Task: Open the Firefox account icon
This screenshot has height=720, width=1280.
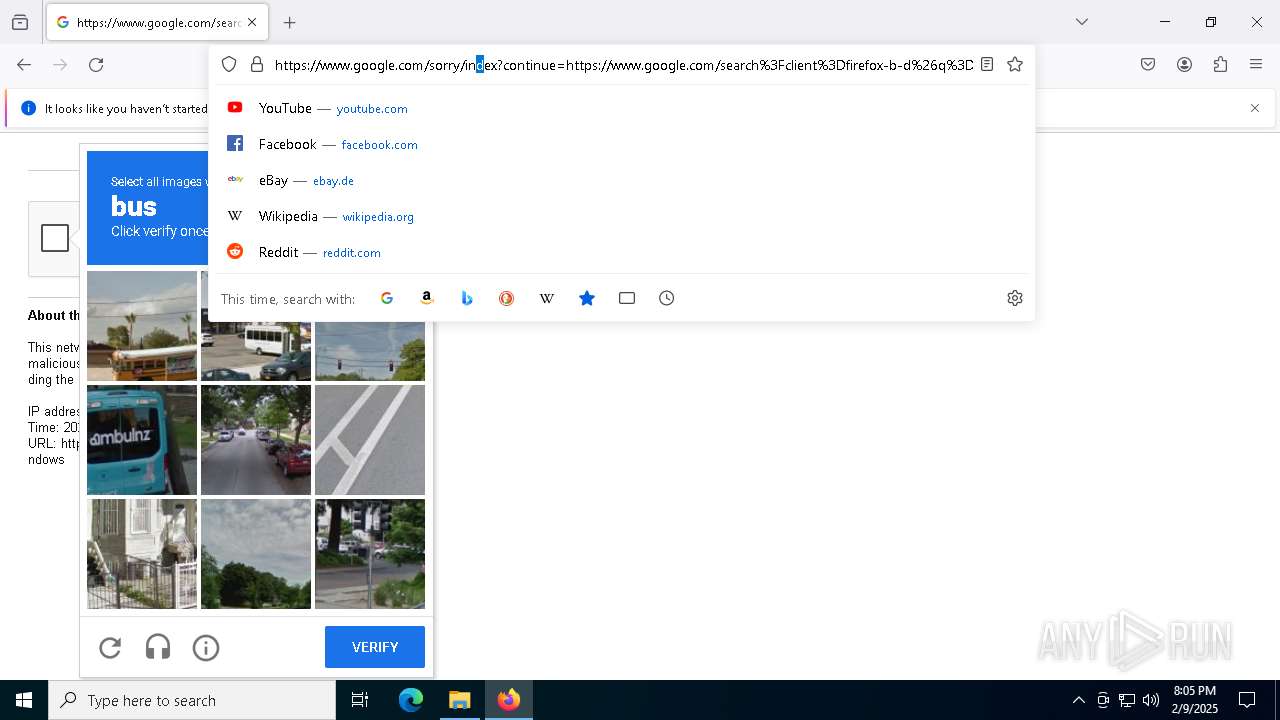Action: coord(1184,65)
